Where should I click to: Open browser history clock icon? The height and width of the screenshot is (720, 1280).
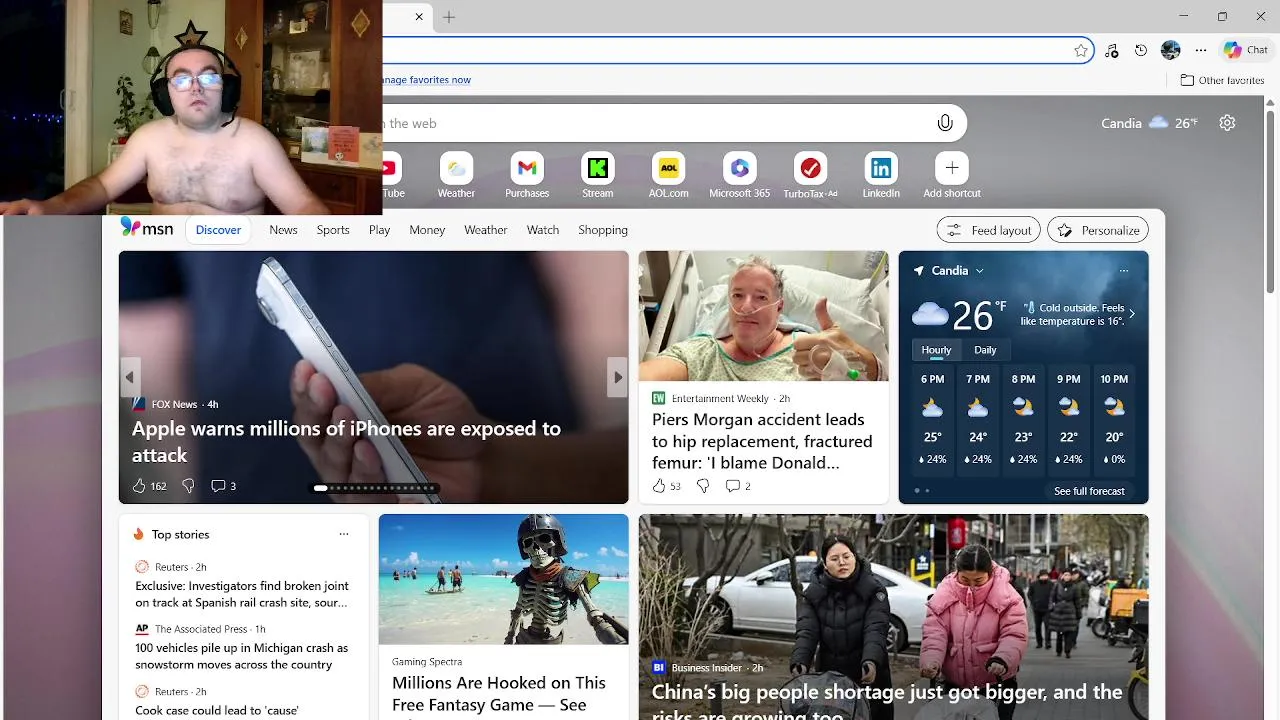coord(1141,50)
